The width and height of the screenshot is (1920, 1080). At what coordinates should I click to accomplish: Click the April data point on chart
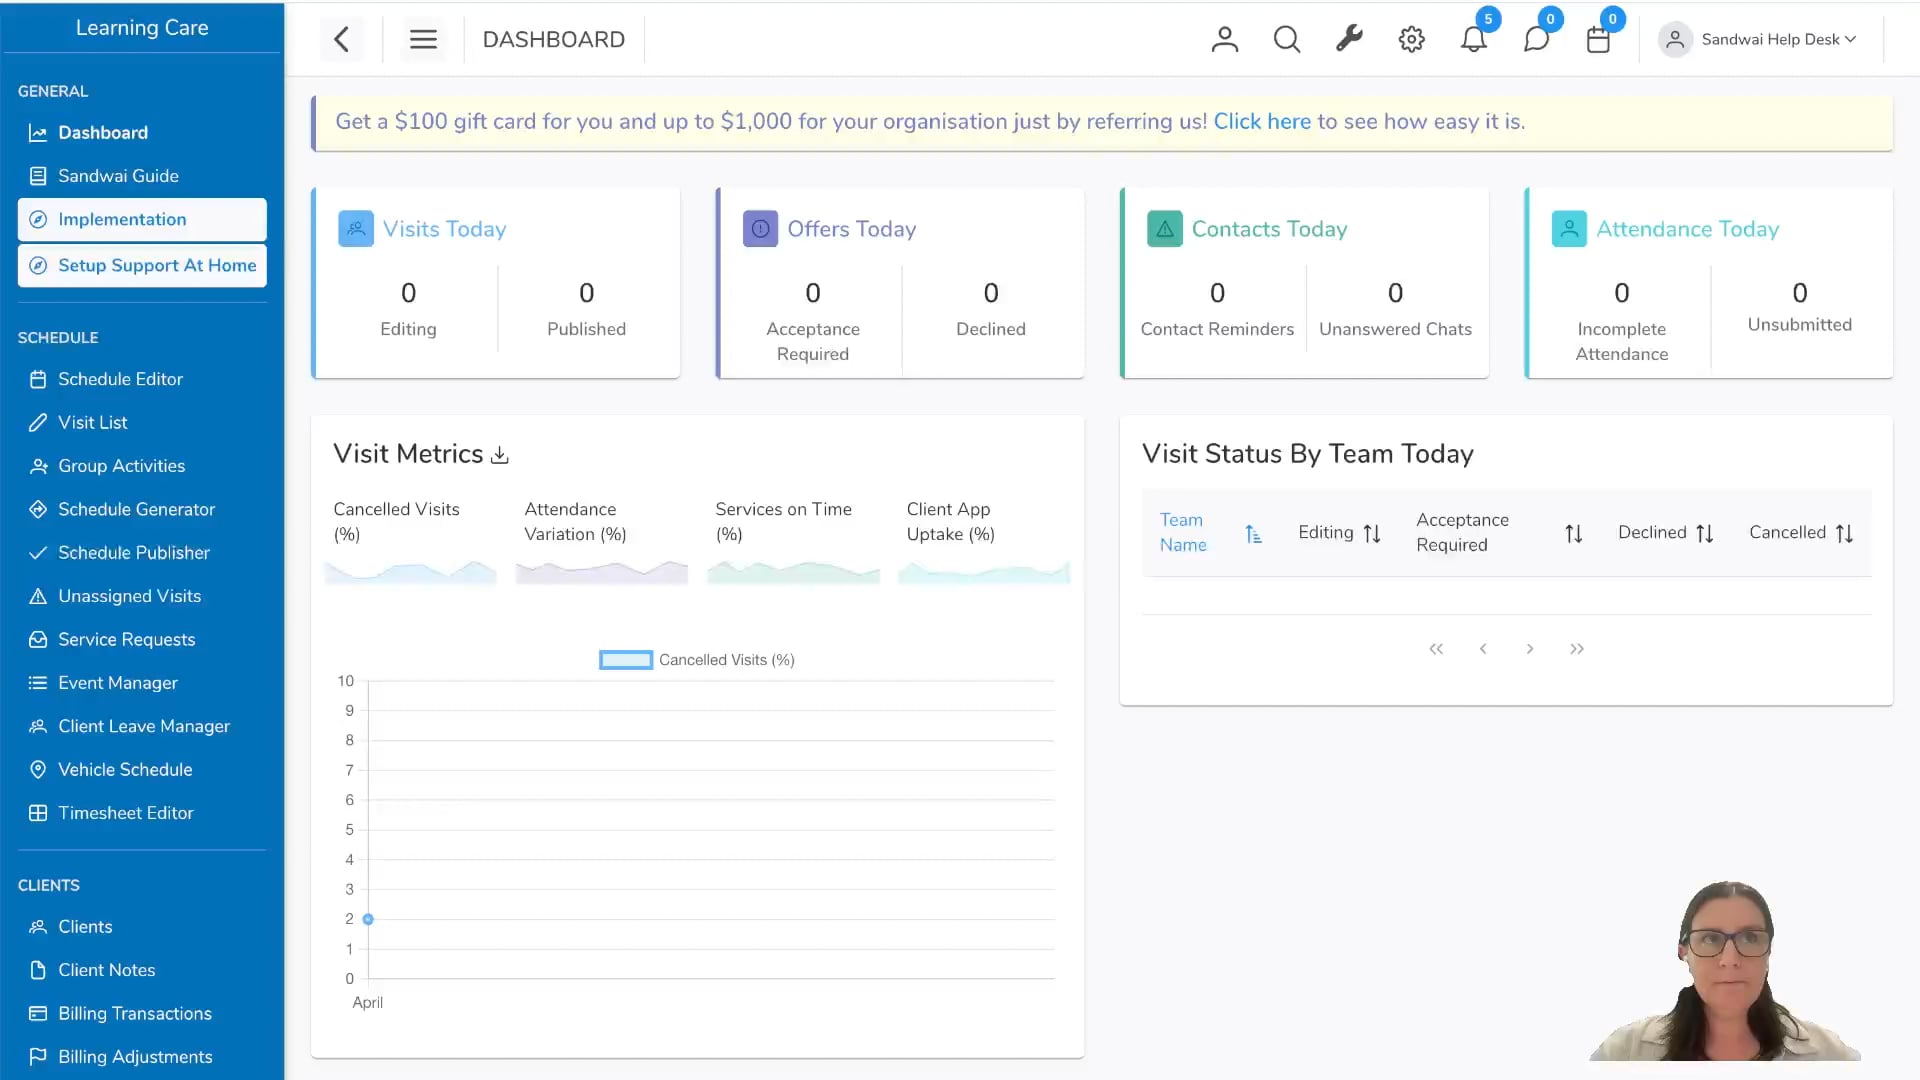[x=368, y=919]
